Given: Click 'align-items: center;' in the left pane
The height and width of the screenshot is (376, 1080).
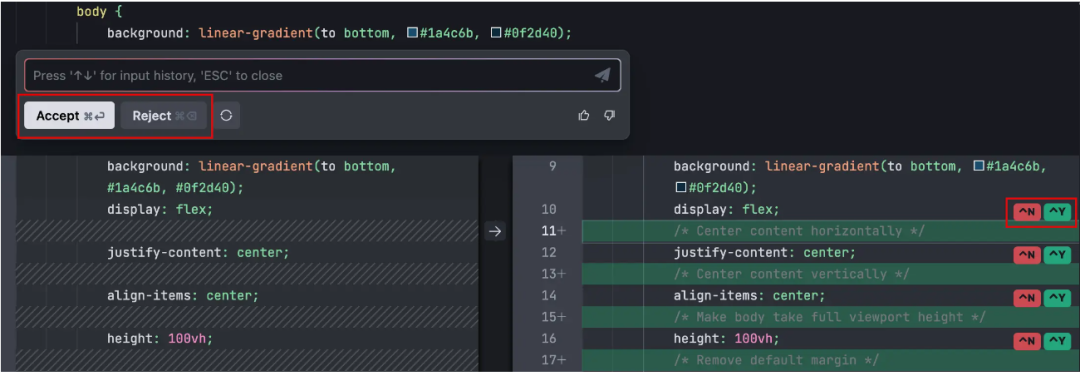Looking at the screenshot, I should pyautogui.click(x=183, y=296).
